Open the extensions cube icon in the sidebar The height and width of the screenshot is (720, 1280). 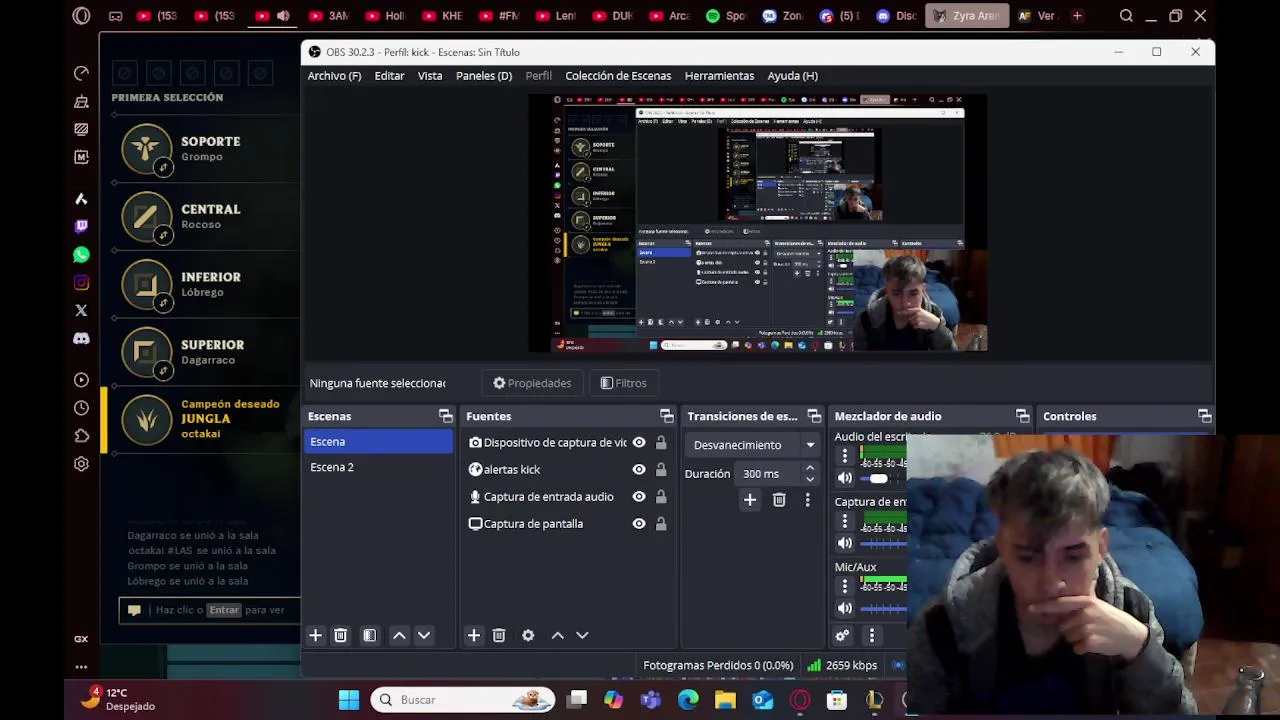[x=81, y=436]
